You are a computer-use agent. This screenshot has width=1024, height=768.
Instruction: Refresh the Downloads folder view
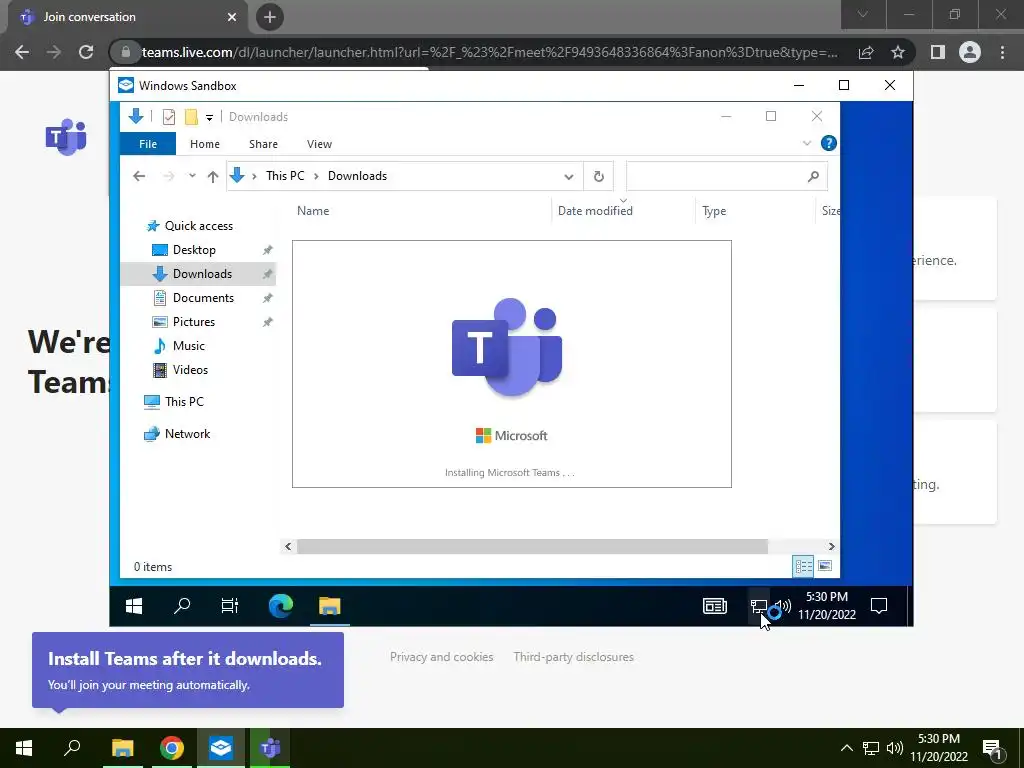tap(598, 176)
